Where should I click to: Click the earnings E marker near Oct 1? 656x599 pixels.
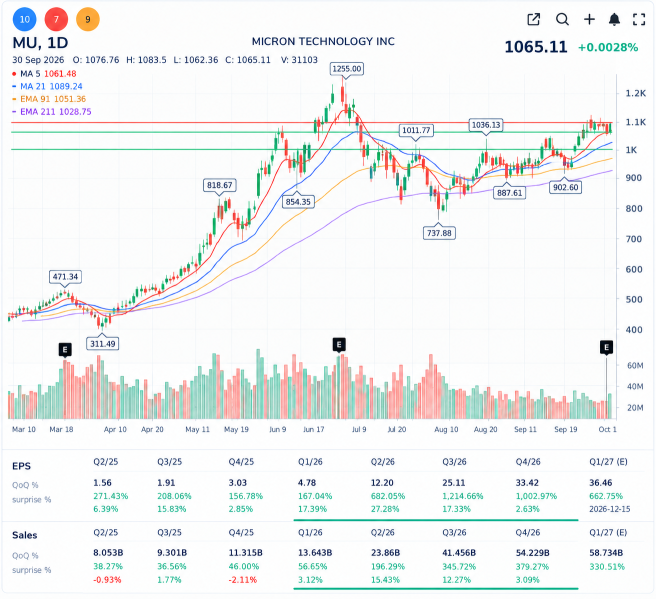click(x=606, y=347)
